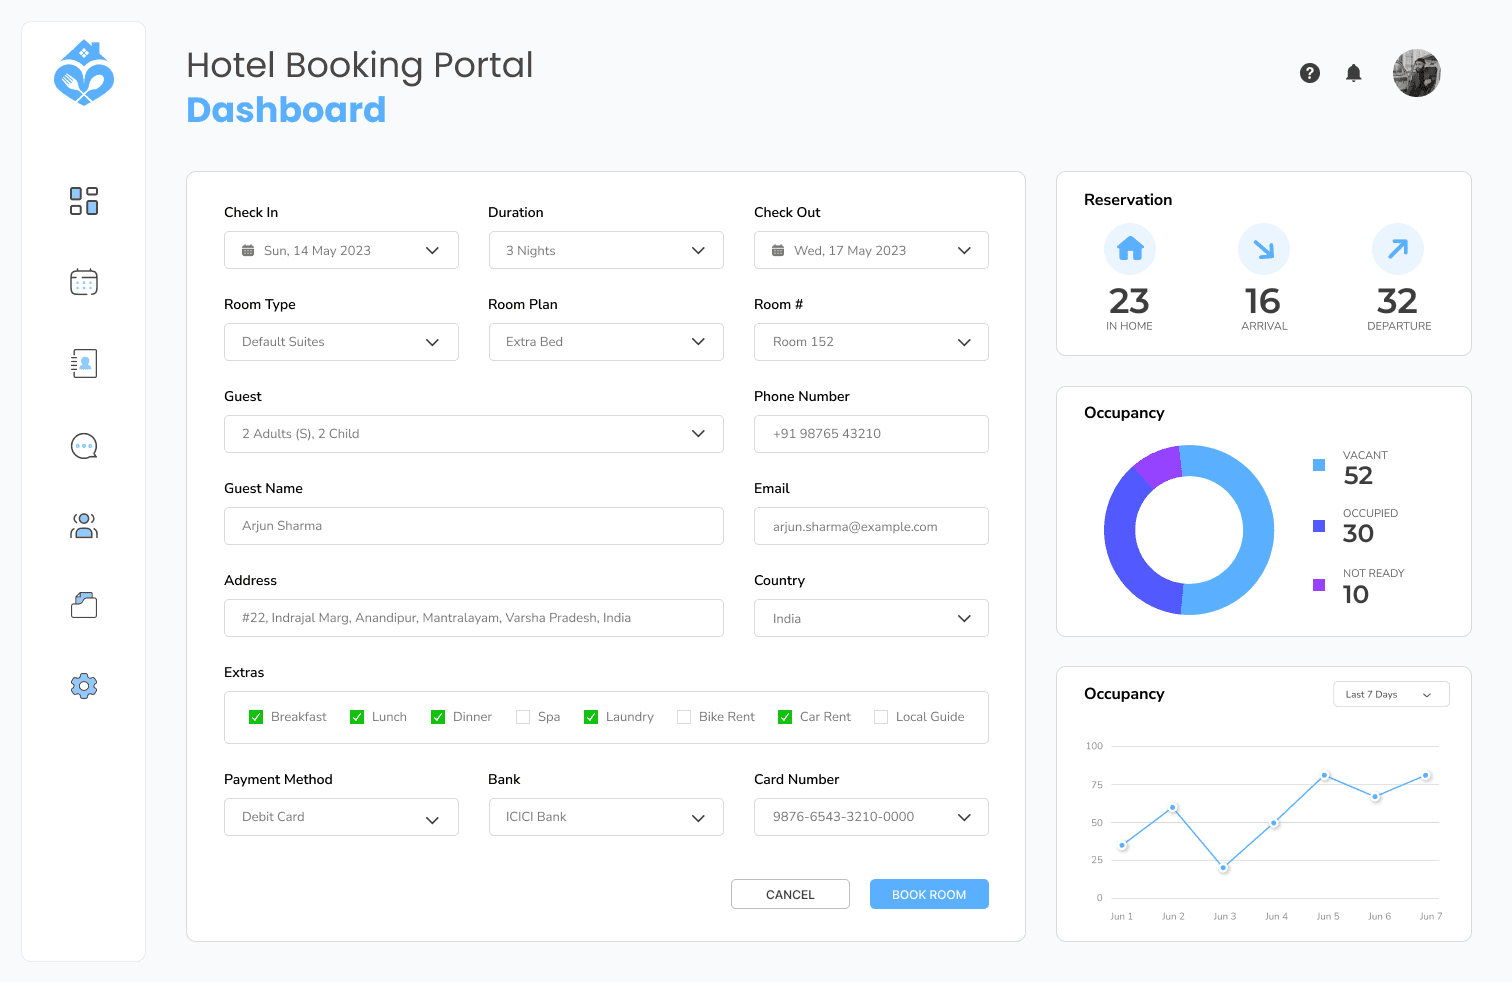This screenshot has height=982, width=1512.
Task: Click the Hotel Booking Portal logo
Action: tap(84, 72)
